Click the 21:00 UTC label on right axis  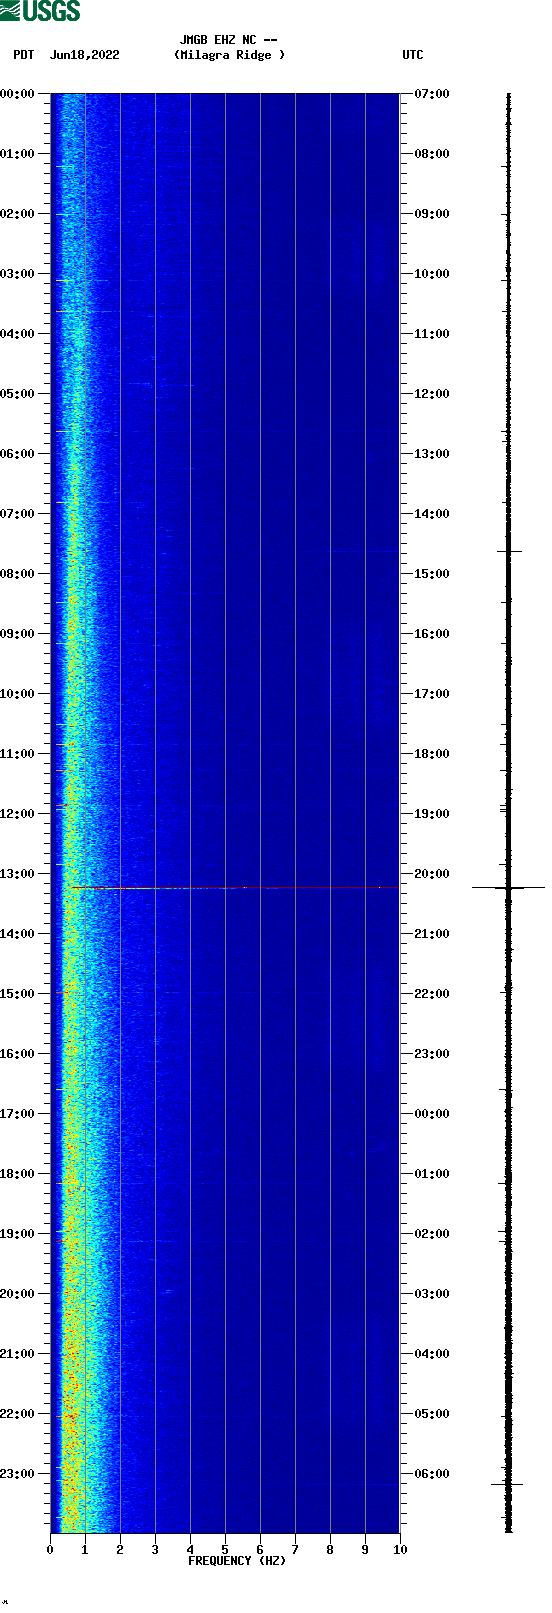click(432, 934)
